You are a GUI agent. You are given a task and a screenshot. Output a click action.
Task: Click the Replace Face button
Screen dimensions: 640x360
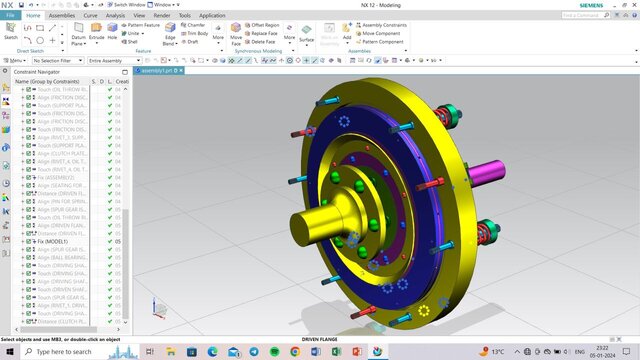click(261, 33)
